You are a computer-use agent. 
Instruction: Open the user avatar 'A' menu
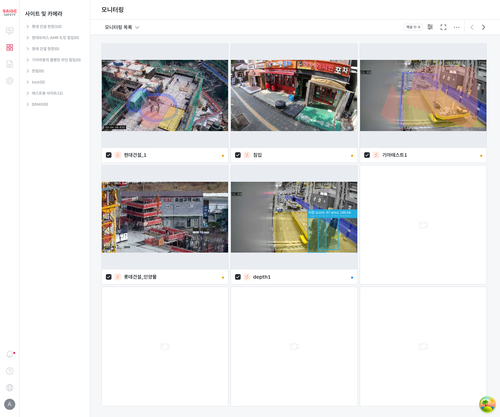click(10, 404)
